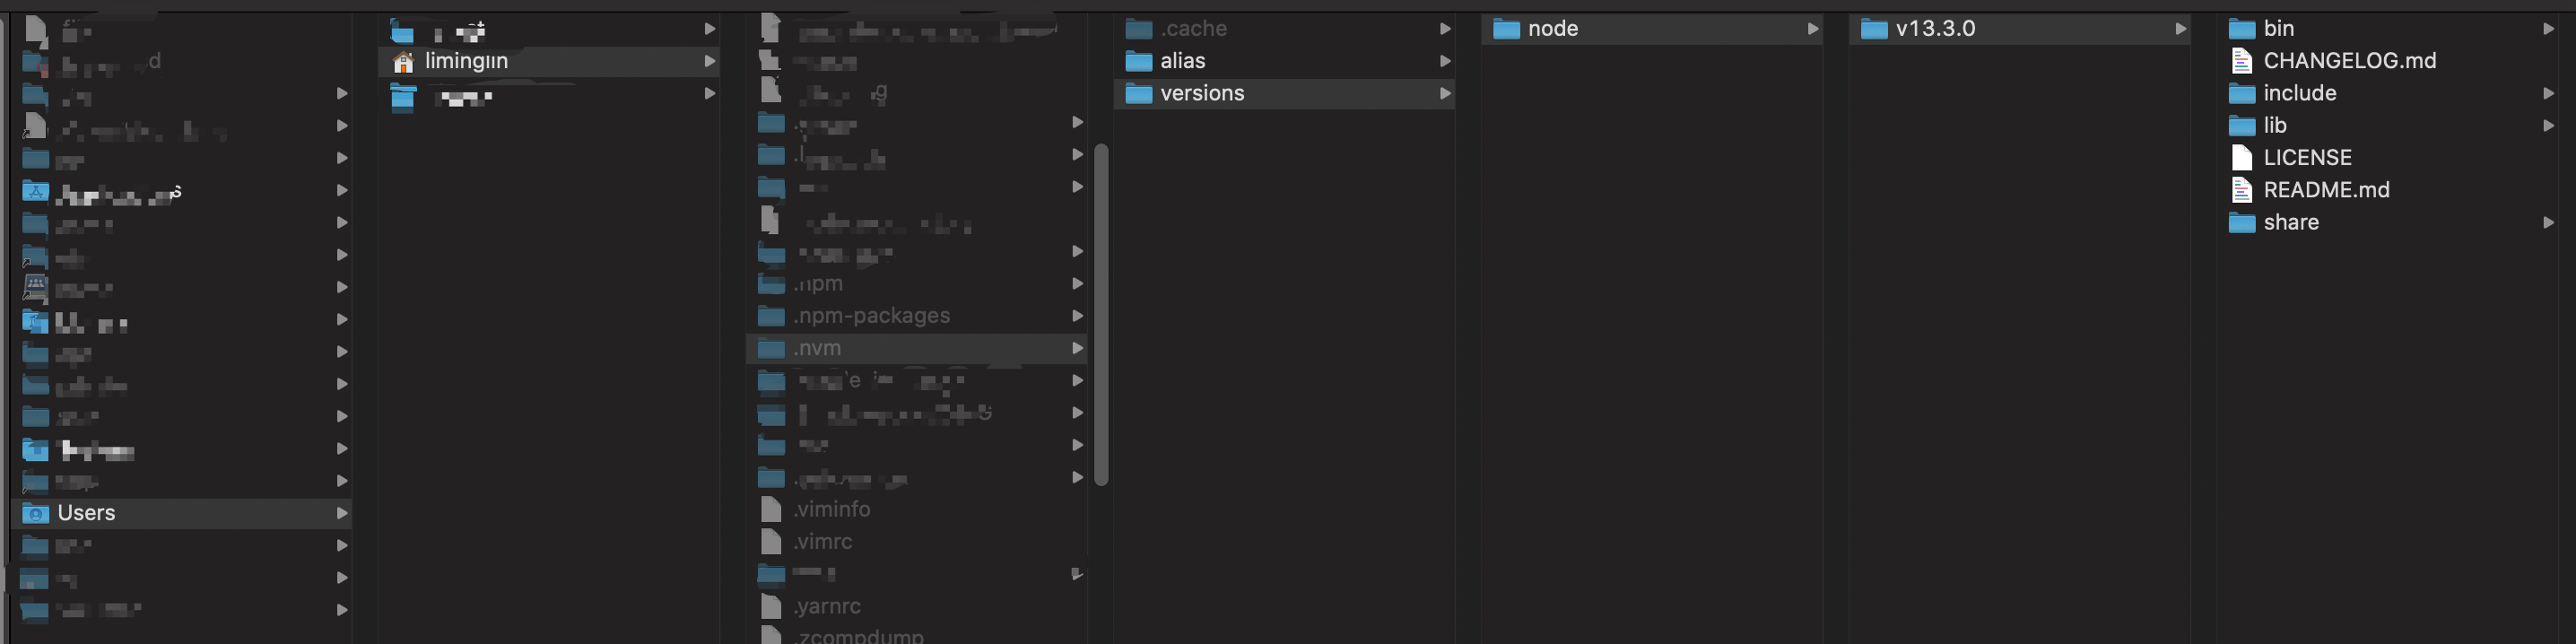Click the lib folder icon
The width and height of the screenshot is (2576, 644).
[2243, 125]
